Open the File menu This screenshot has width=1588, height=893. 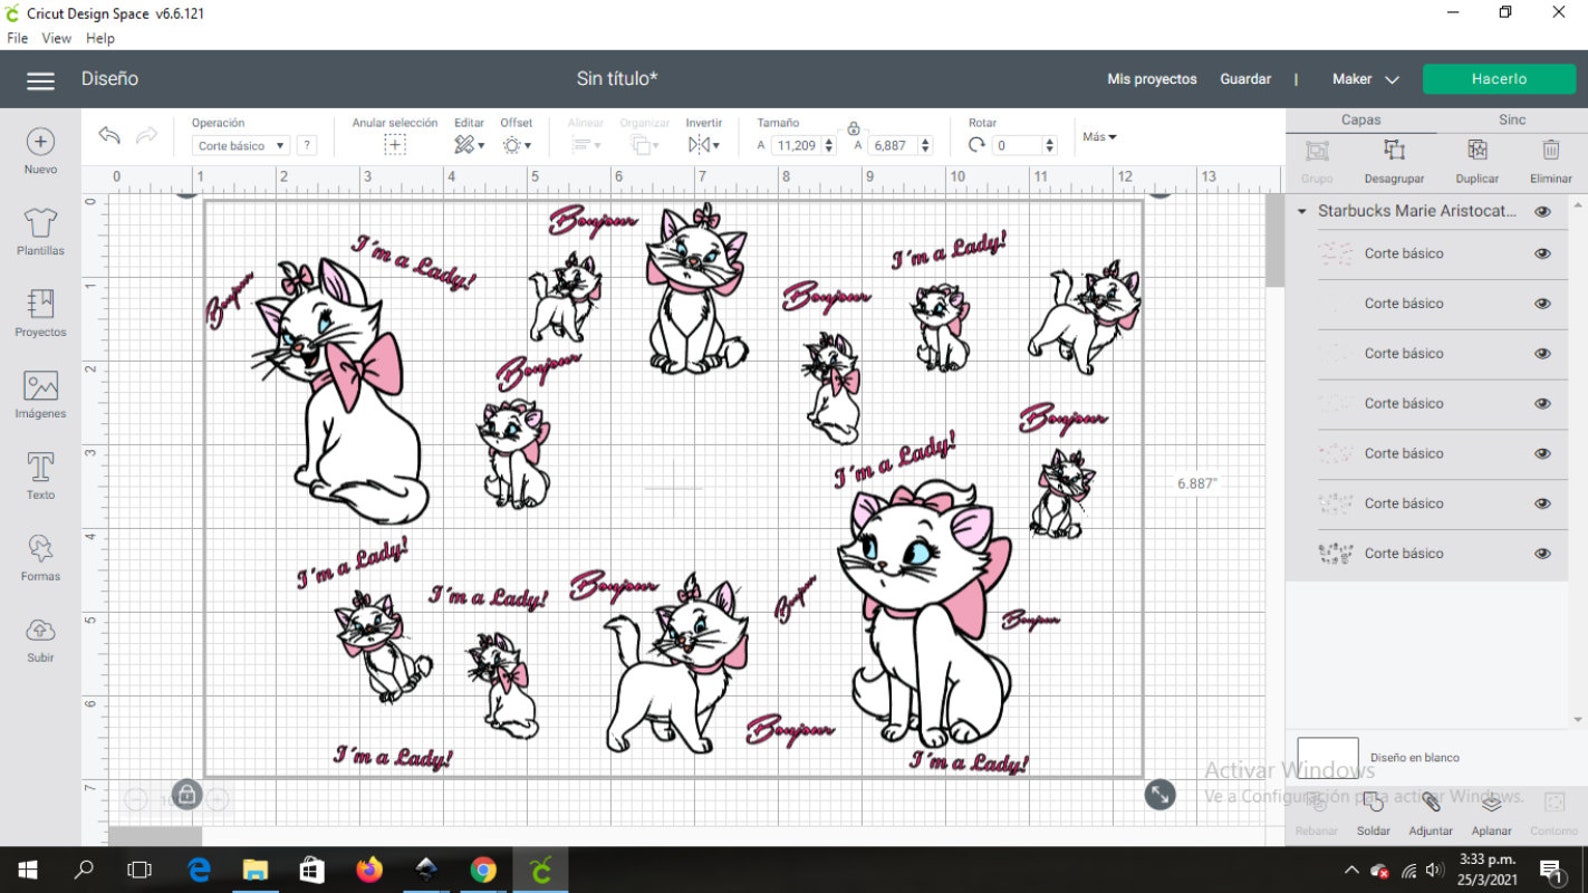(17, 38)
